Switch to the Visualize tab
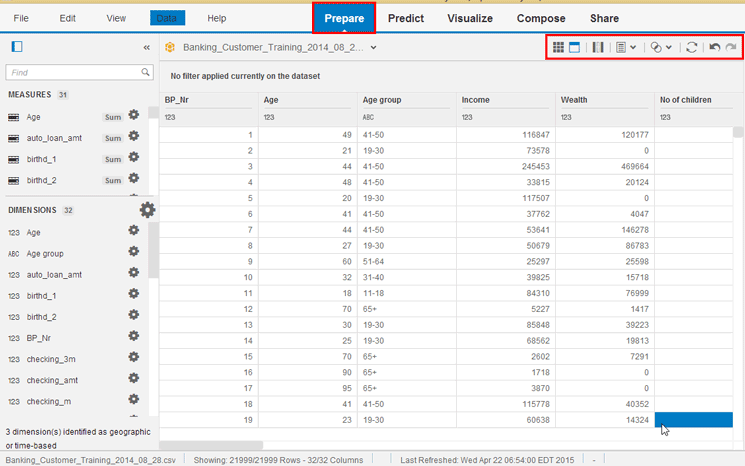This screenshot has width=745, height=466. point(469,18)
